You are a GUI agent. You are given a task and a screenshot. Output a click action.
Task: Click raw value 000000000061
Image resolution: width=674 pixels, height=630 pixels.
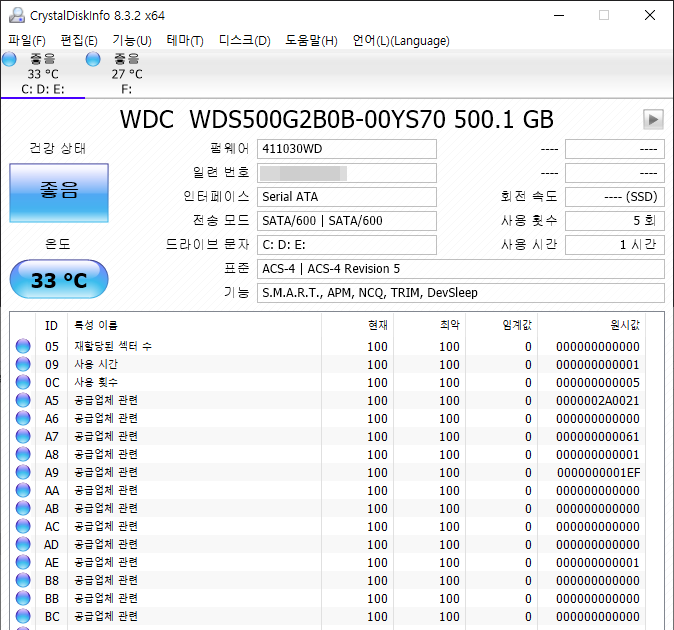[598, 437]
